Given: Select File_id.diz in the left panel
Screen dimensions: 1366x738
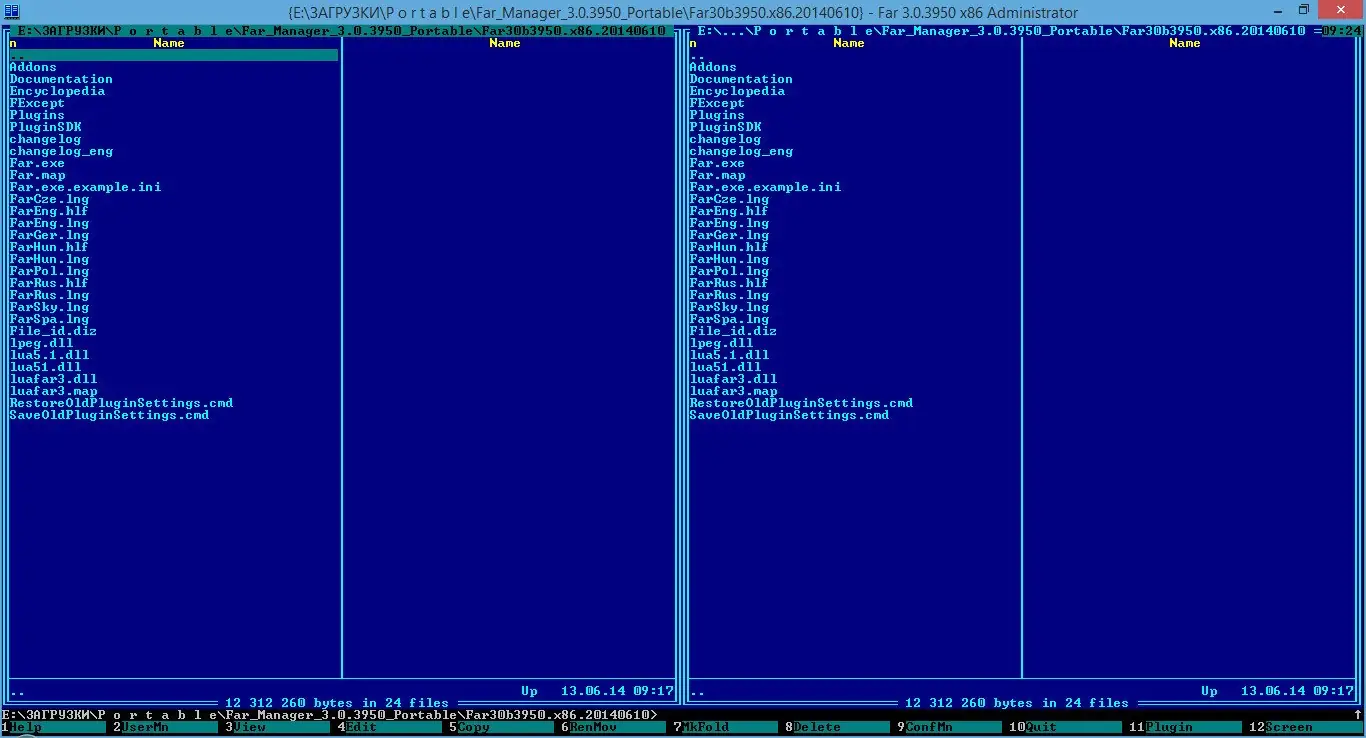Looking at the screenshot, I should point(53,331).
